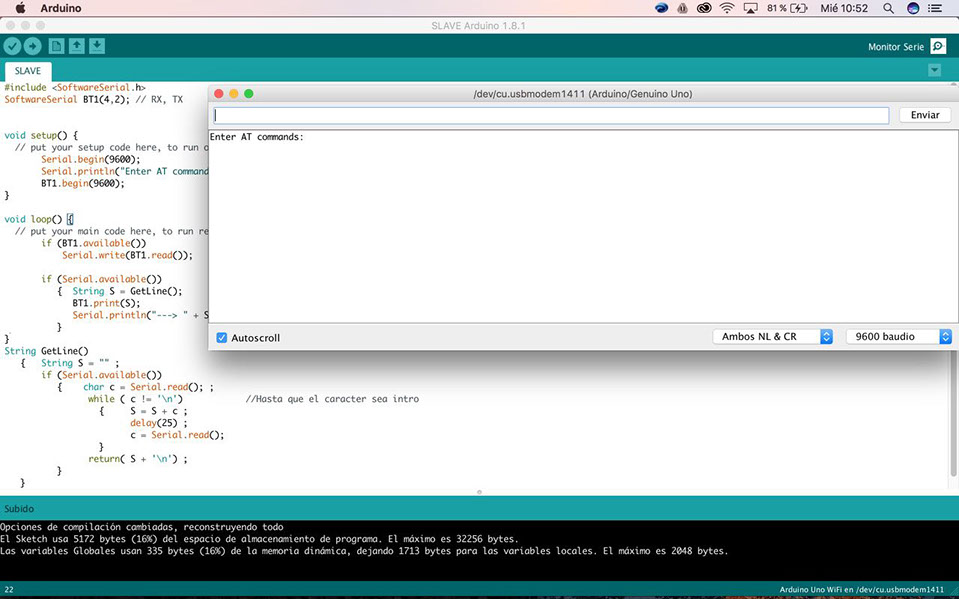This screenshot has height=599, width=959.
Task: Click the Mié 10:52 clock
Action: tap(844, 8)
